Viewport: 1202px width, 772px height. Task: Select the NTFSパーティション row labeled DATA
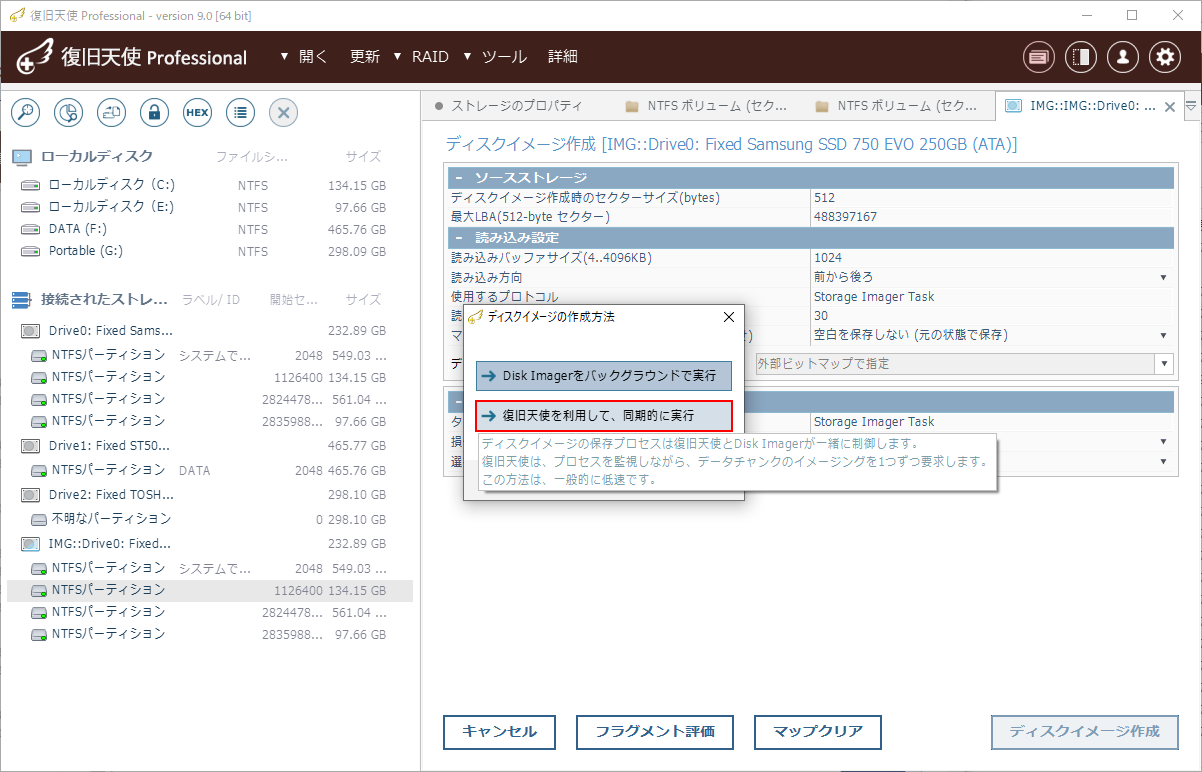tap(209, 470)
